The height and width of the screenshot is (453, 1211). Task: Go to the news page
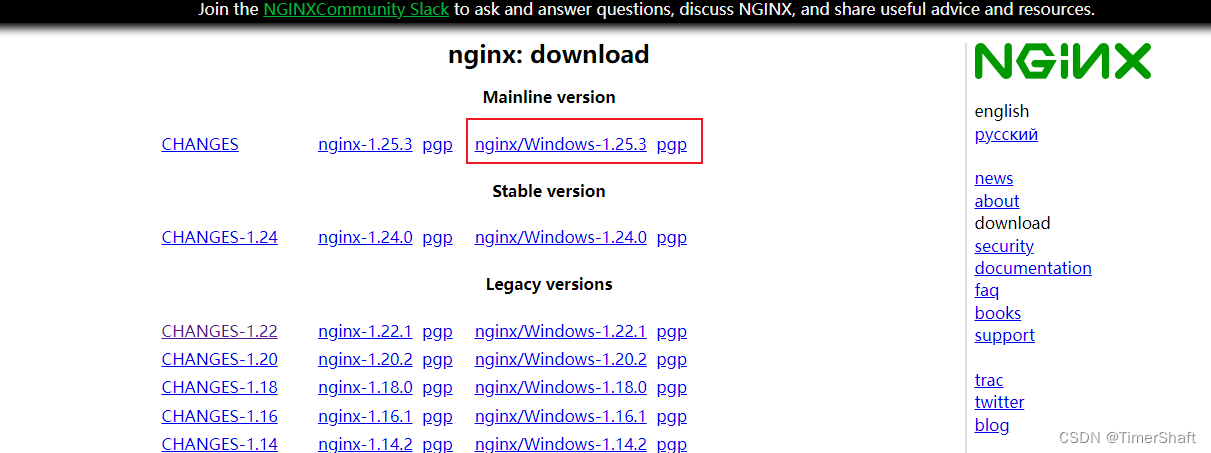coord(994,178)
